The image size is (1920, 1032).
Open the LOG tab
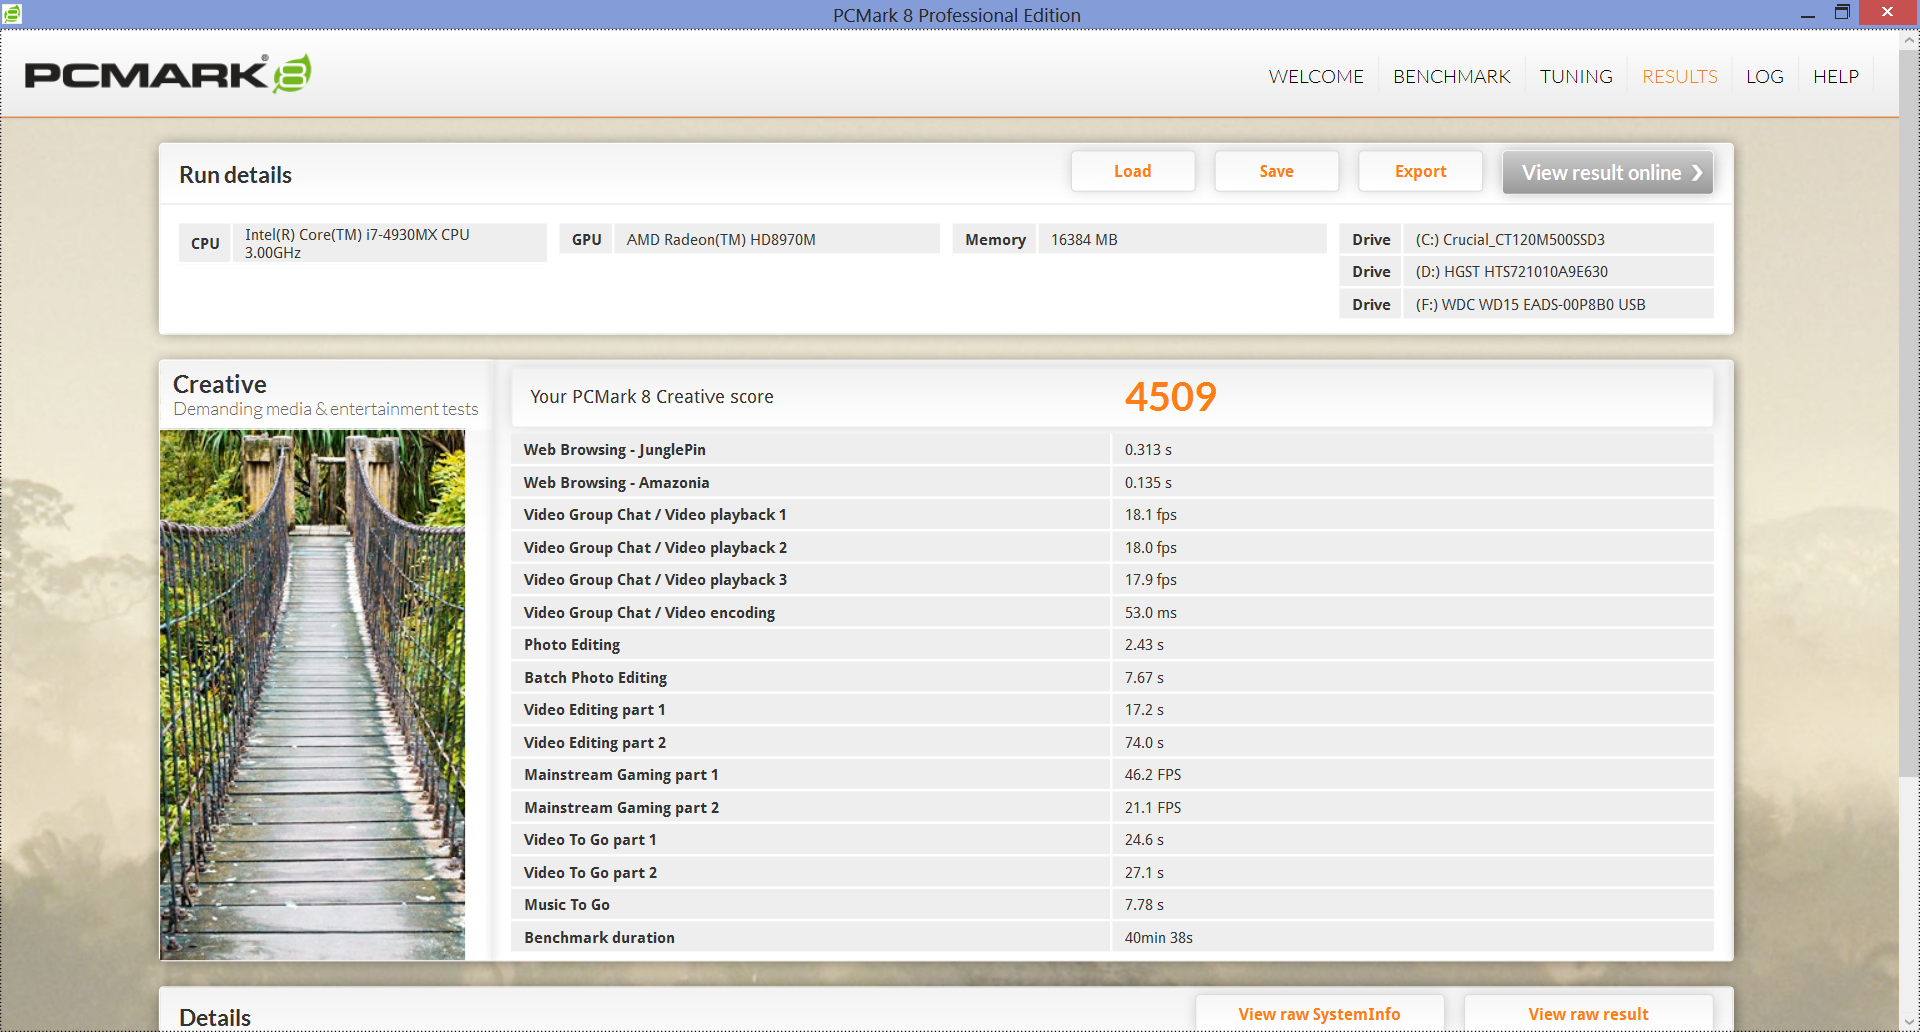(x=1764, y=77)
